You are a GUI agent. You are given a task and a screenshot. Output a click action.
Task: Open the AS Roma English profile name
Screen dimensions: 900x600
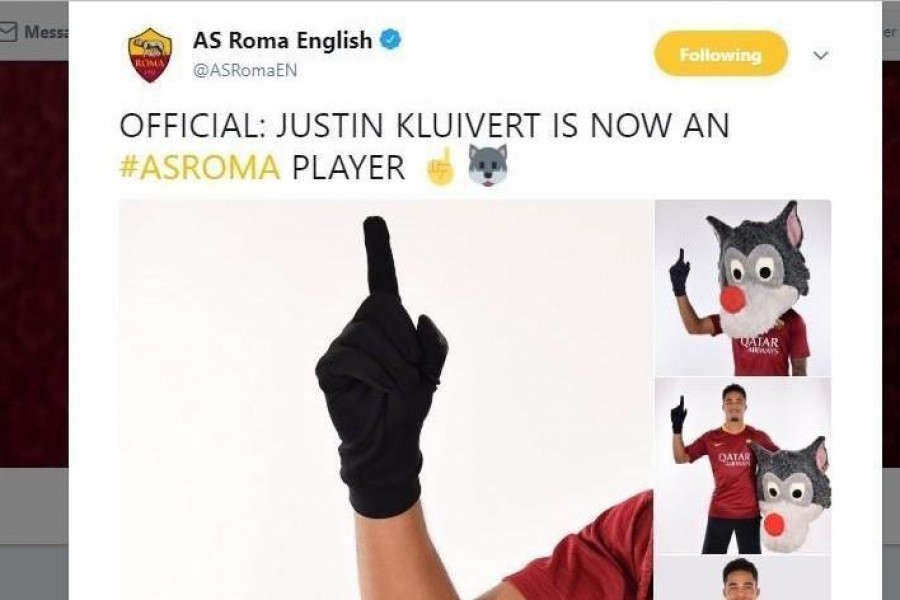point(282,40)
